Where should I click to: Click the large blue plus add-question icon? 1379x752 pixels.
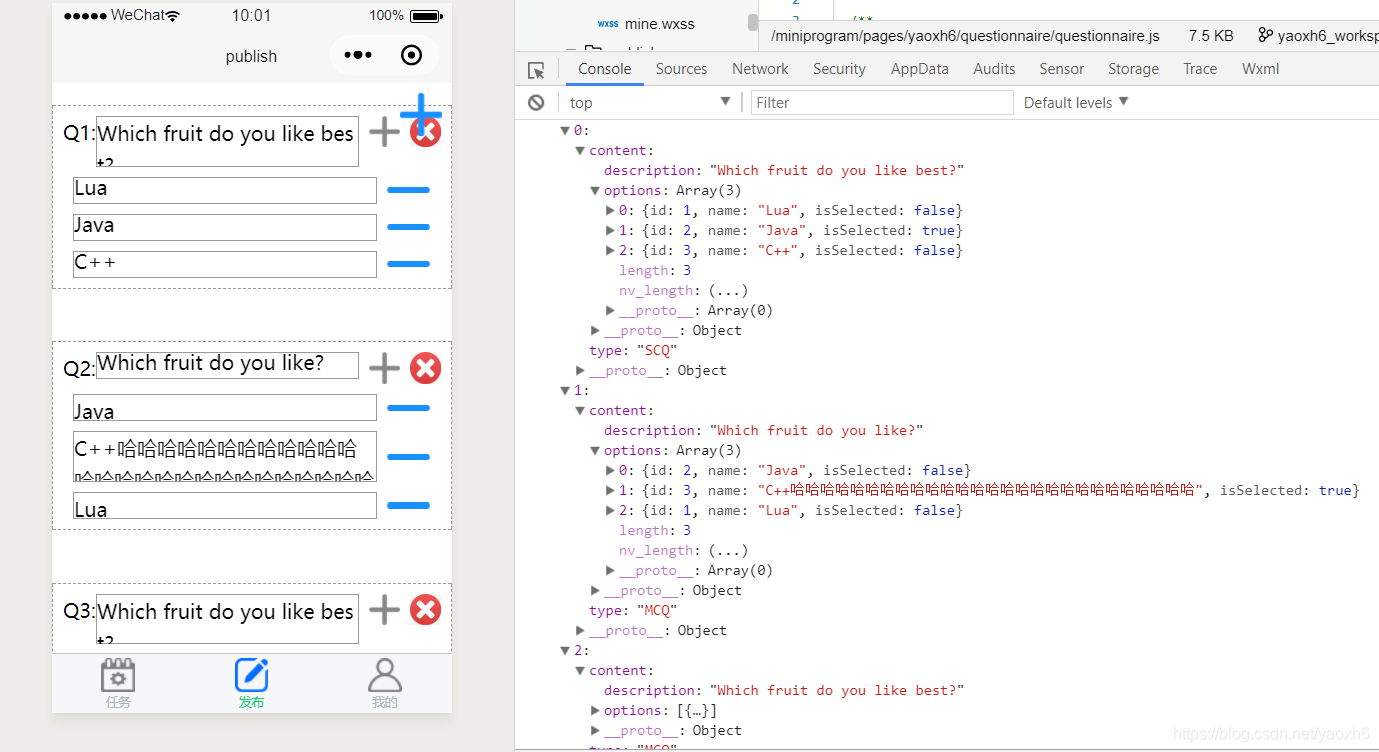[x=421, y=113]
